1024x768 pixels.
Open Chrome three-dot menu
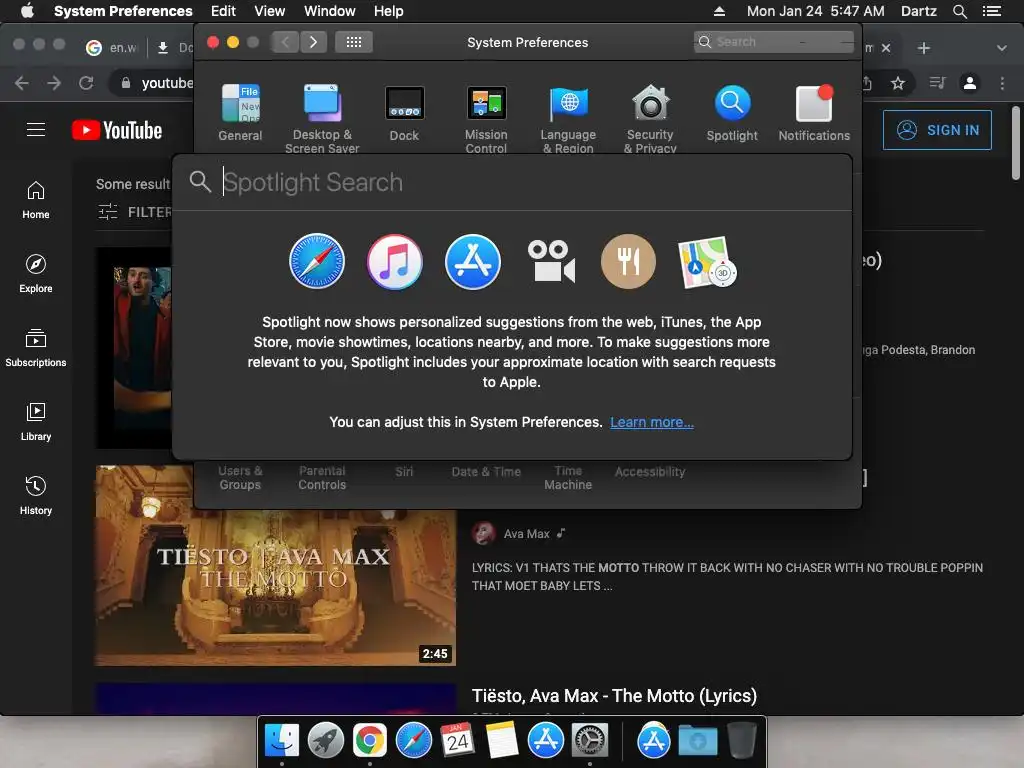pos(1002,83)
